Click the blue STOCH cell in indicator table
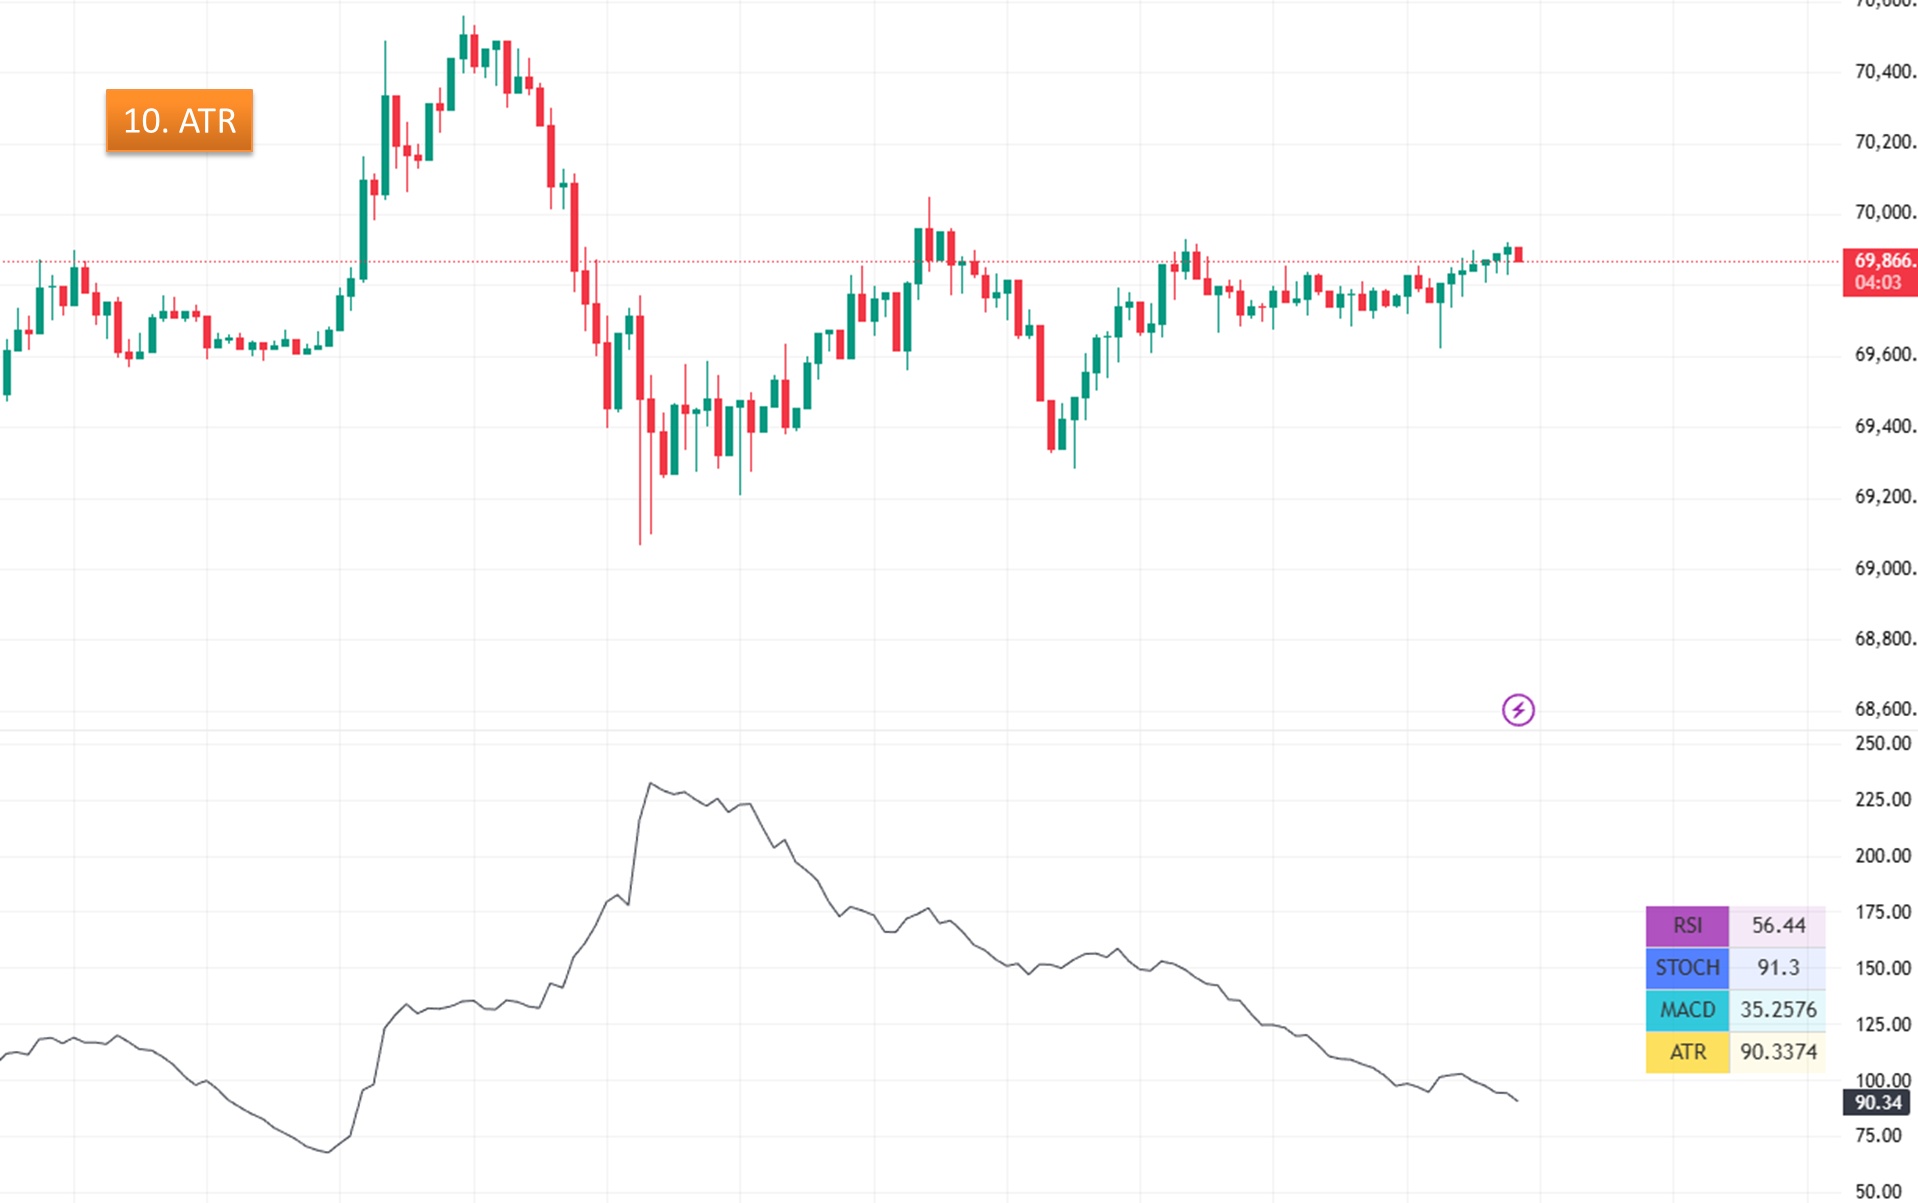 point(1686,968)
